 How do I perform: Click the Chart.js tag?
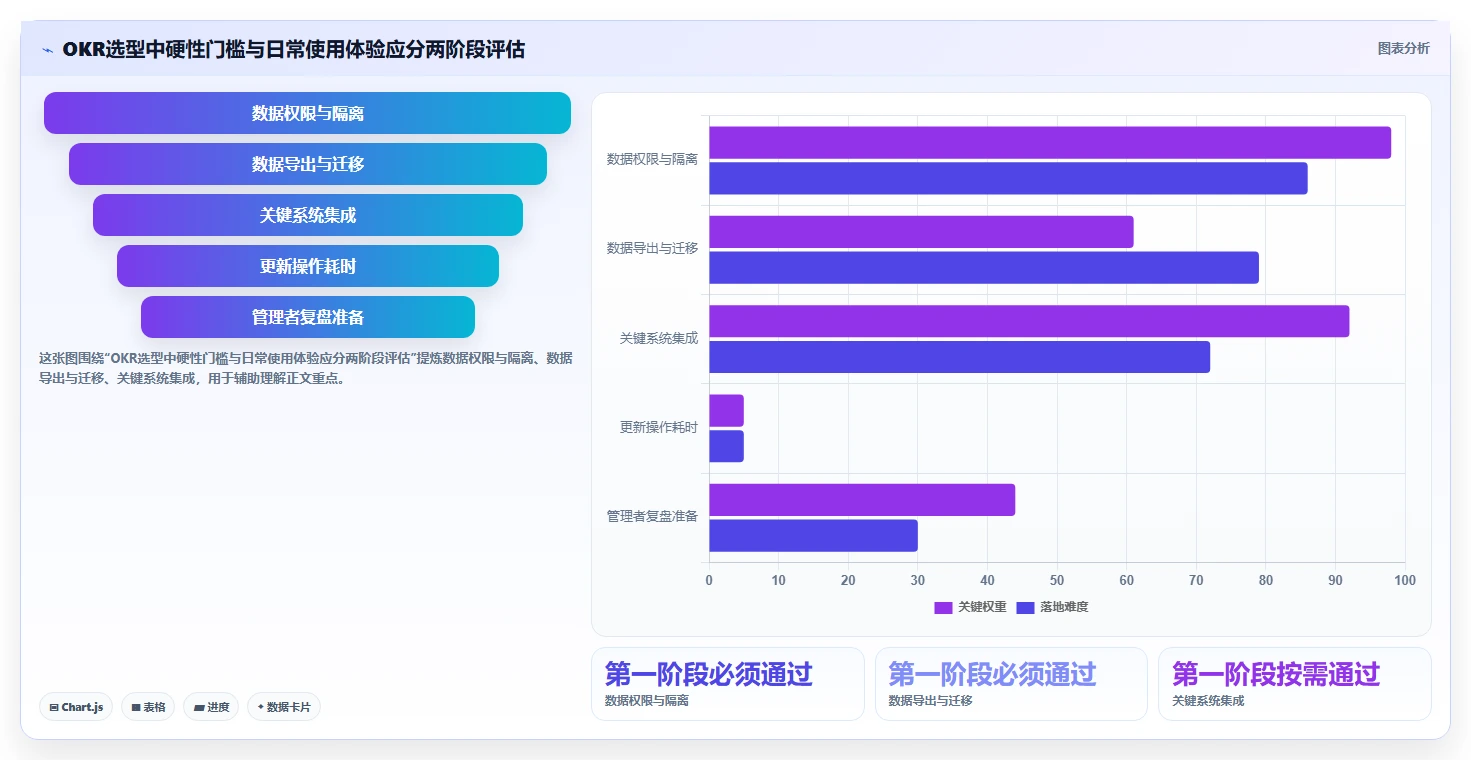point(77,707)
